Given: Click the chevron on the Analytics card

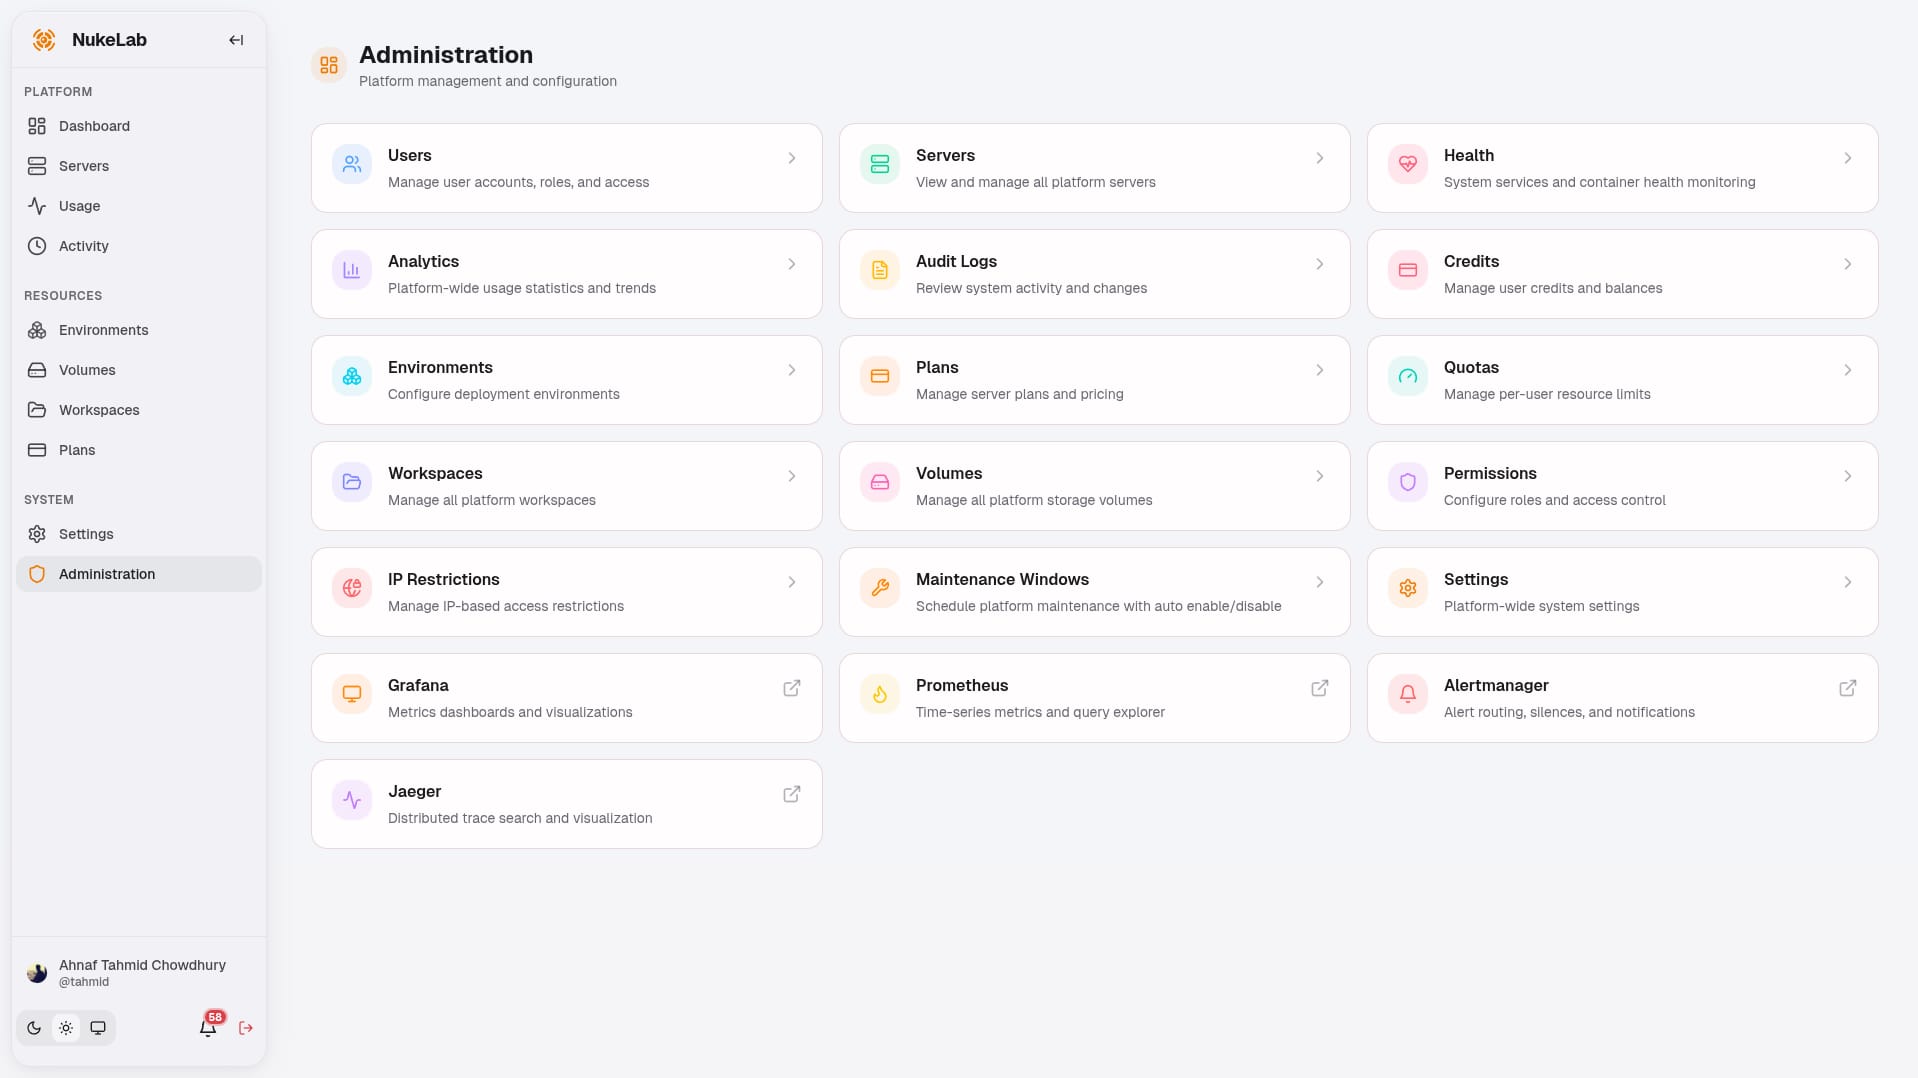Looking at the screenshot, I should click(792, 264).
